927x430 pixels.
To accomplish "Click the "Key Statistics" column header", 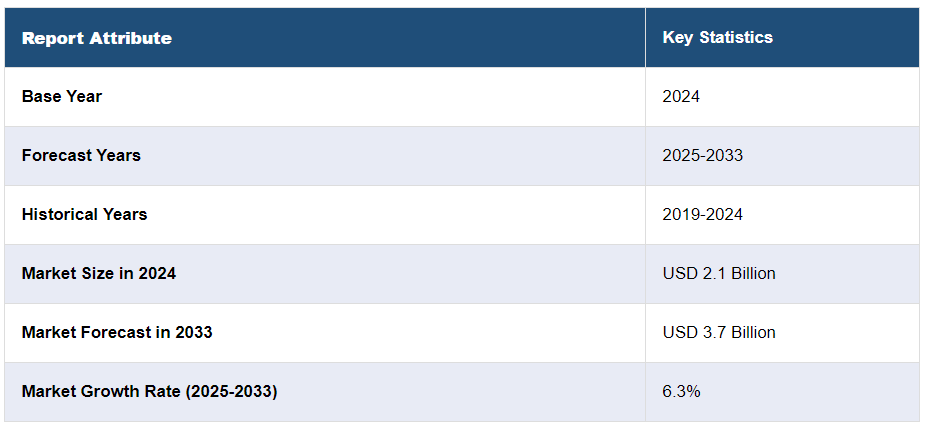I will pyautogui.click(x=717, y=38).
